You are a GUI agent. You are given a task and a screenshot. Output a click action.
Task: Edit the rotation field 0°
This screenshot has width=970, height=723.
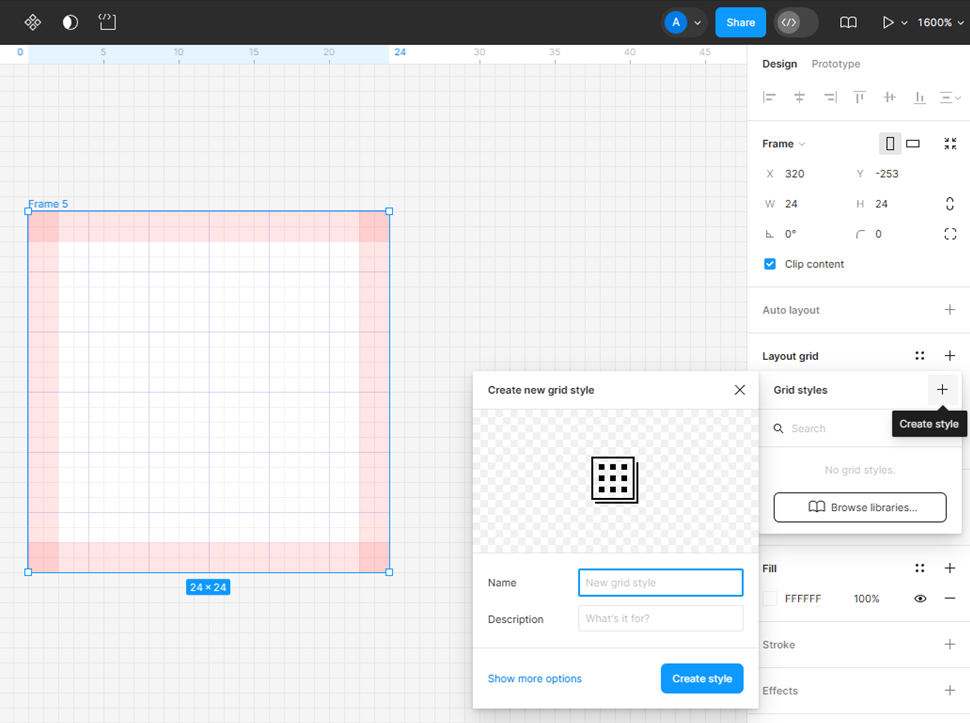[804, 234]
